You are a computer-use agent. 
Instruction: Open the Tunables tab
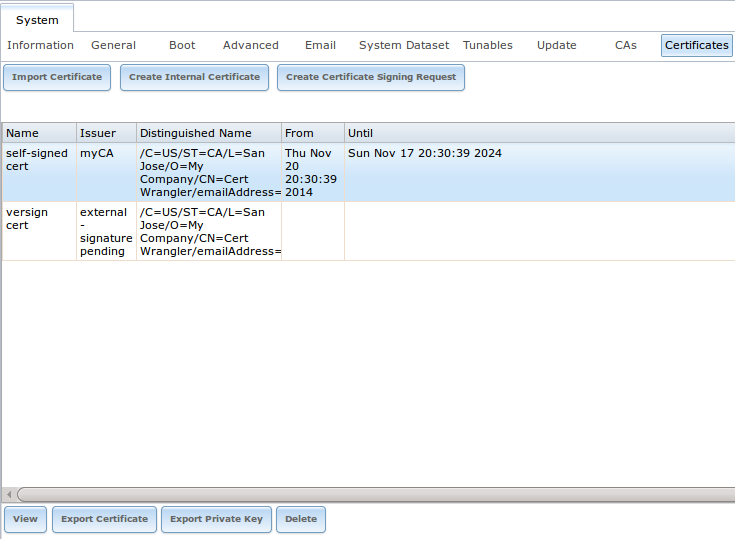[x=488, y=45]
